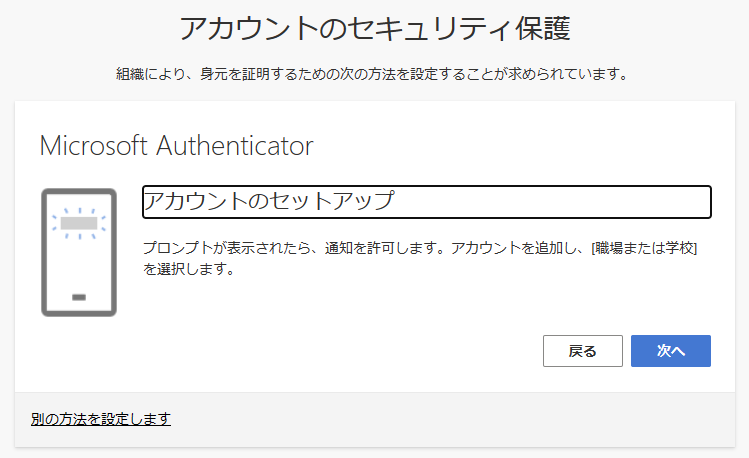Screen dimensions: 749x458
Task: Click the phone illustration icon
Action: click(x=79, y=252)
